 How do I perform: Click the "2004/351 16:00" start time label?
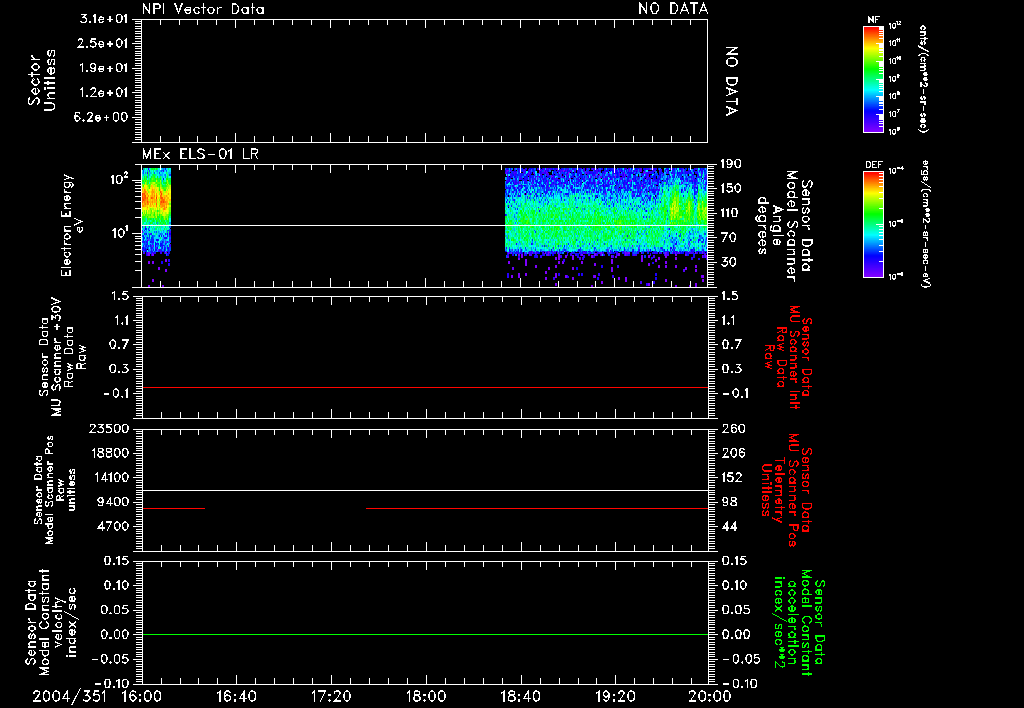(97, 696)
